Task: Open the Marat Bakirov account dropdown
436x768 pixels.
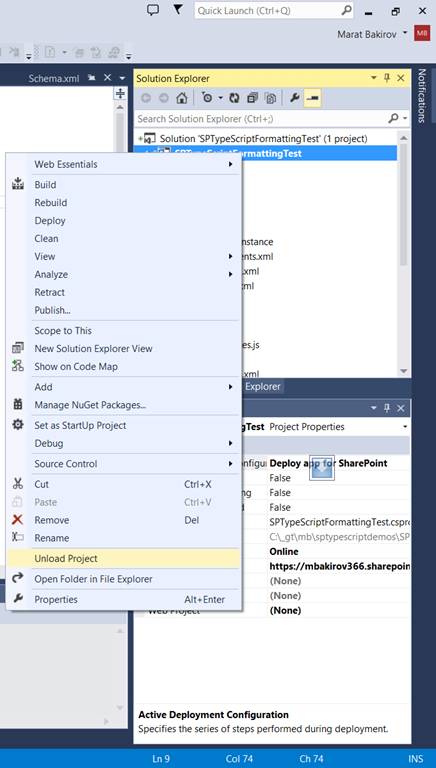Action: (405, 33)
